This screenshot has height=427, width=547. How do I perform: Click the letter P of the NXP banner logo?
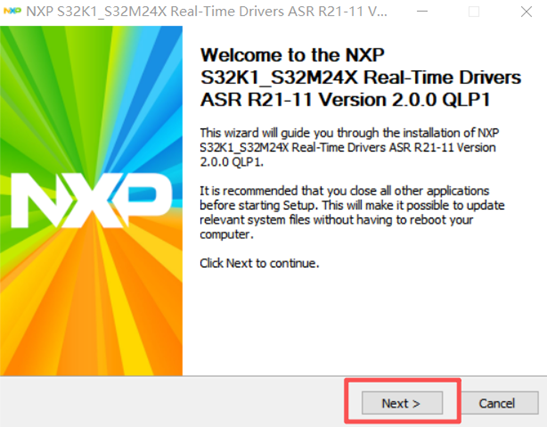(x=147, y=199)
